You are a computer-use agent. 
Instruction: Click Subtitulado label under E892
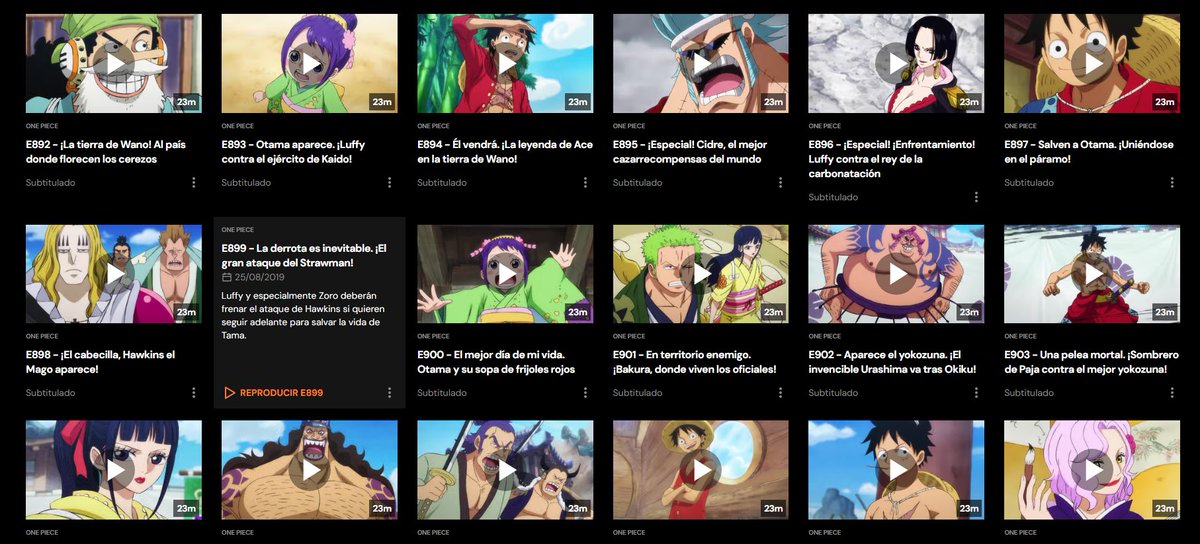50,183
